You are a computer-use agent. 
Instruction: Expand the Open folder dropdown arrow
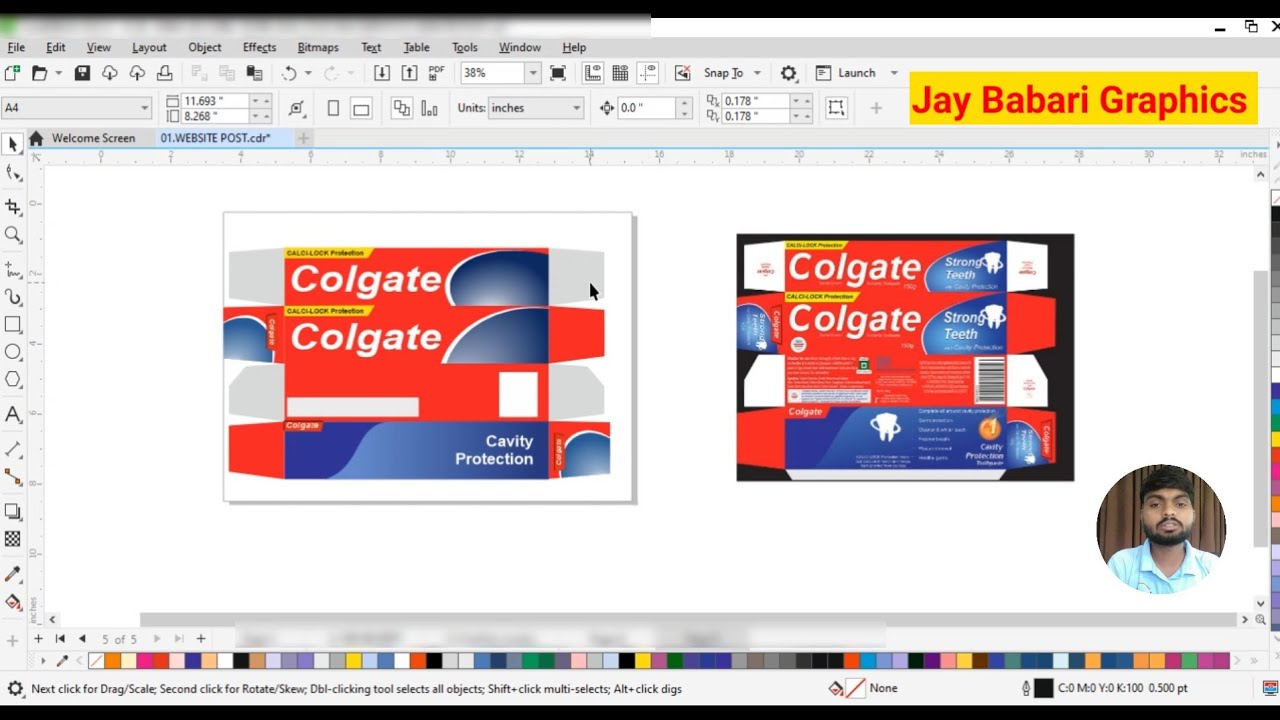(58, 73)
